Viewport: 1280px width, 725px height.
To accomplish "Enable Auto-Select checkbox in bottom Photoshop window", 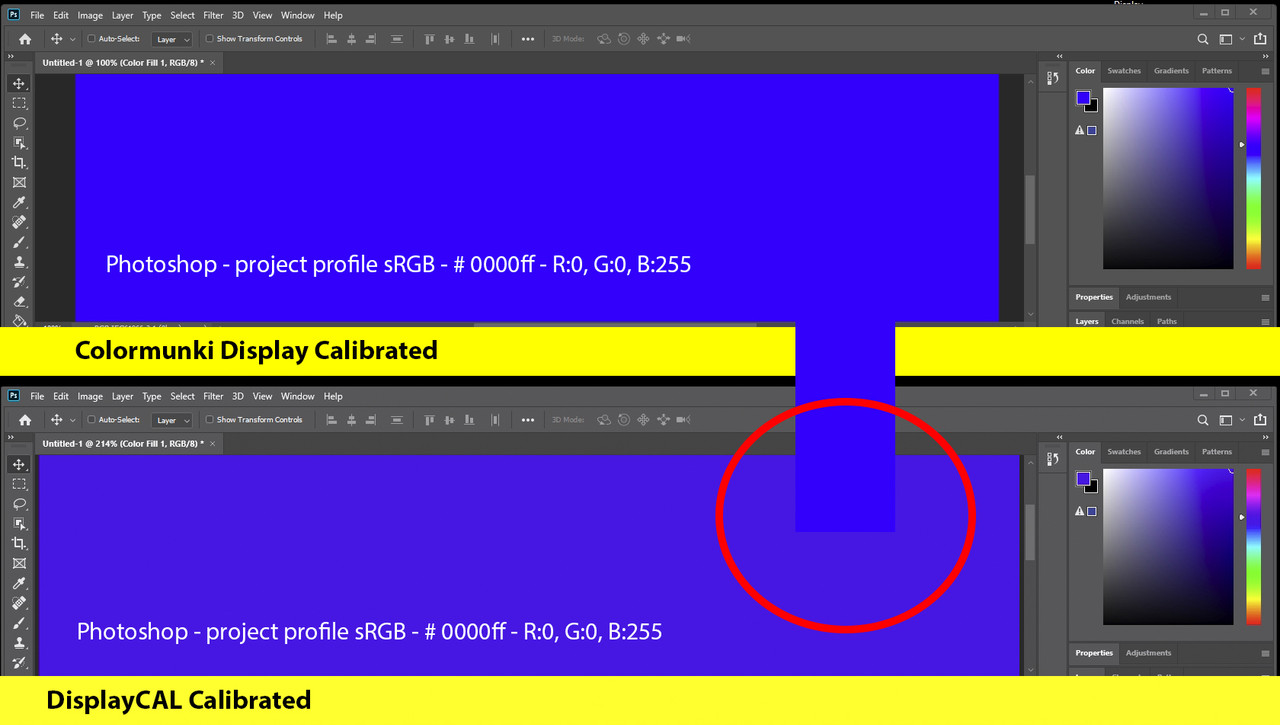I will (x=92, y=420).
